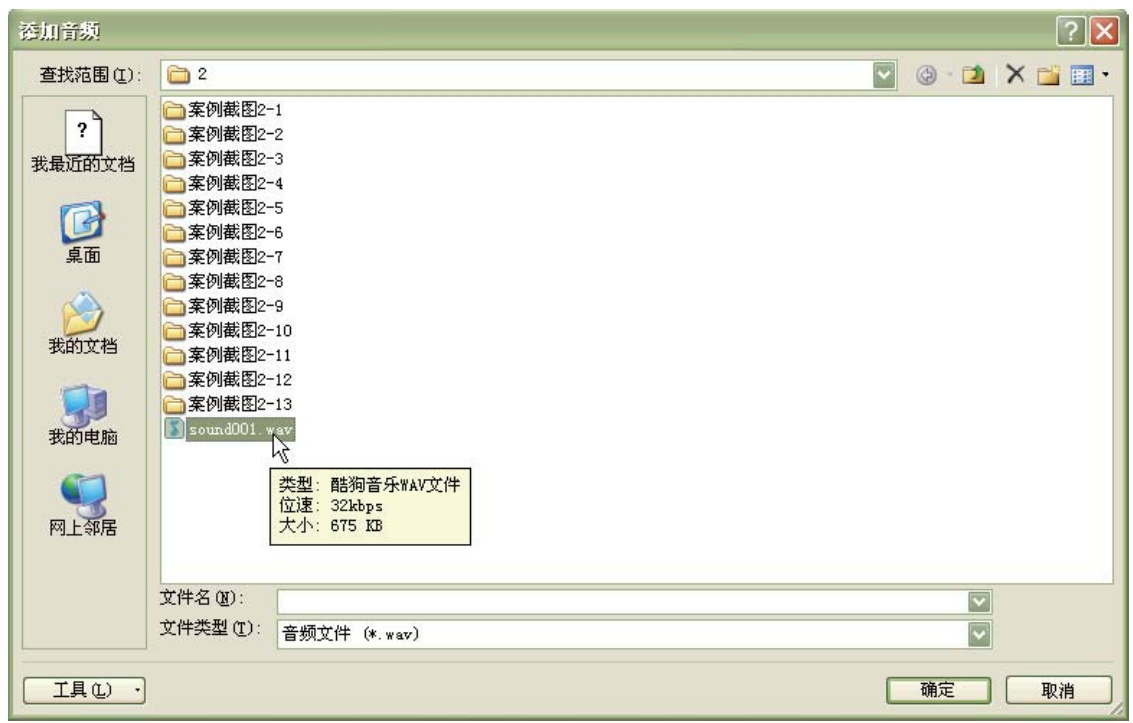Open folder 案例截图2-2
This screenshot has height=723, width=1133.
(x=223, y=134)
